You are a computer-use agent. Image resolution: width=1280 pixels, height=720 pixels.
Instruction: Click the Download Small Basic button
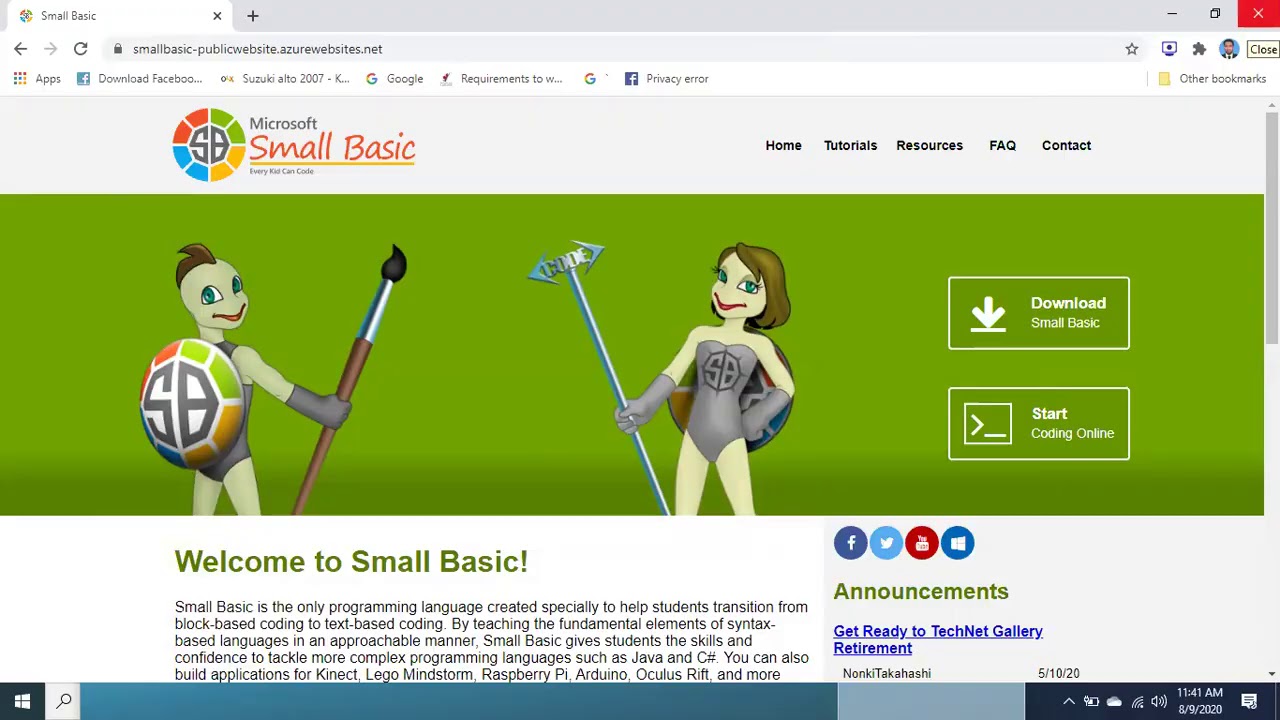1039,313
